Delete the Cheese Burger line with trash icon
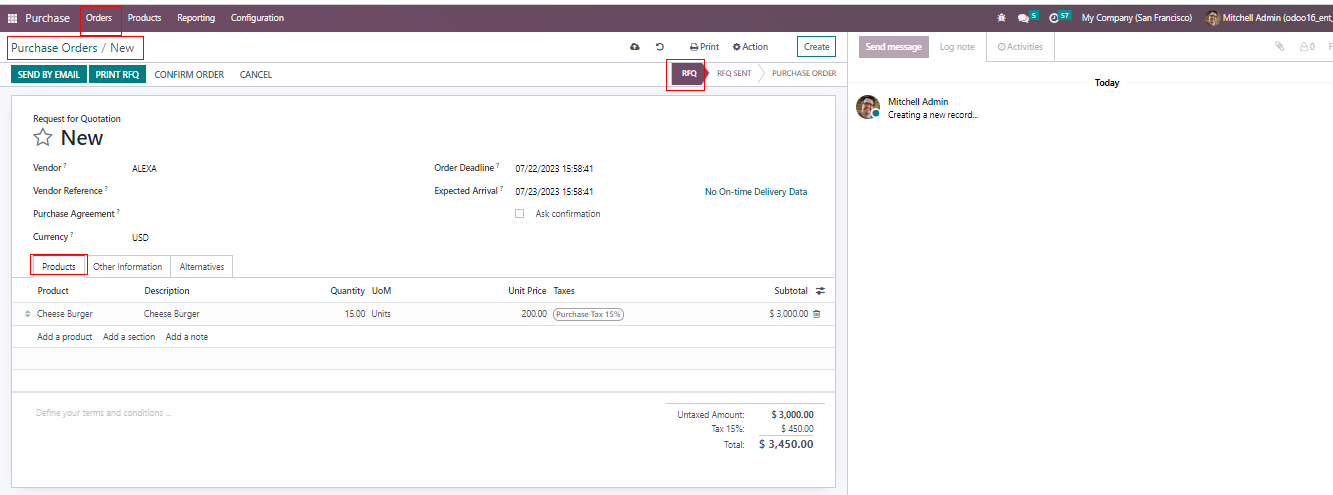 [x=816, y=314]
